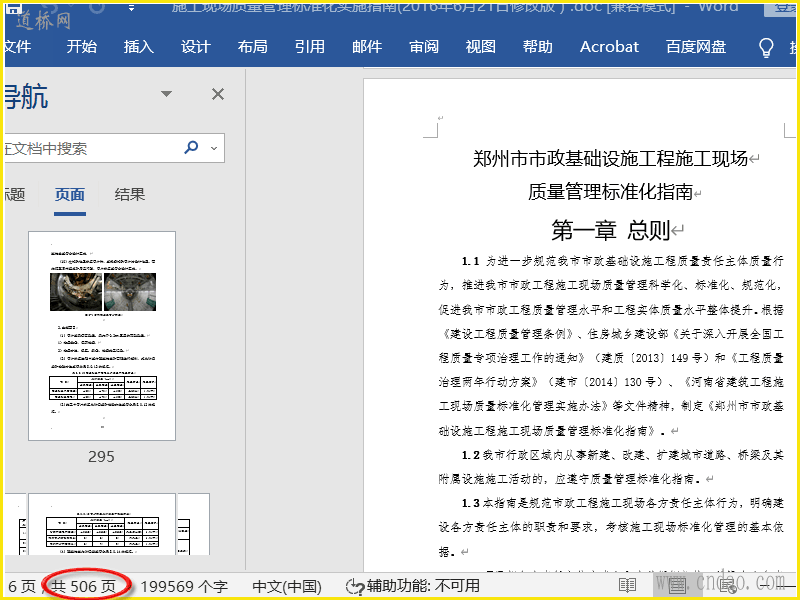800x600 pixels.
Task: Open the 视图 ribbon tab
Action: tap(481, 47)
